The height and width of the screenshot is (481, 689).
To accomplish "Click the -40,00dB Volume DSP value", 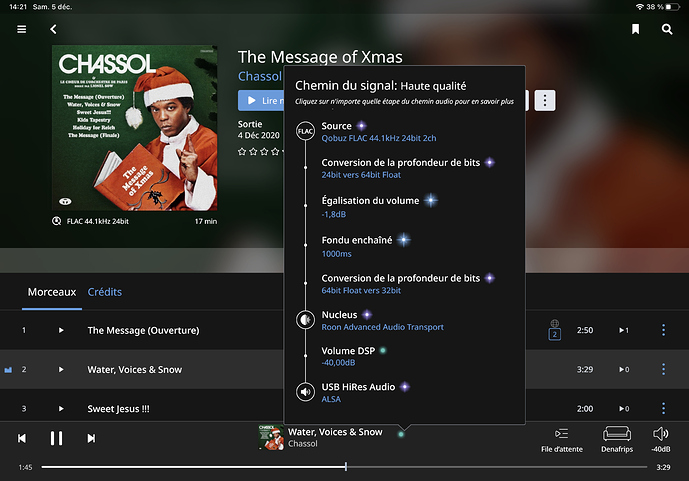I will point(338,362).
